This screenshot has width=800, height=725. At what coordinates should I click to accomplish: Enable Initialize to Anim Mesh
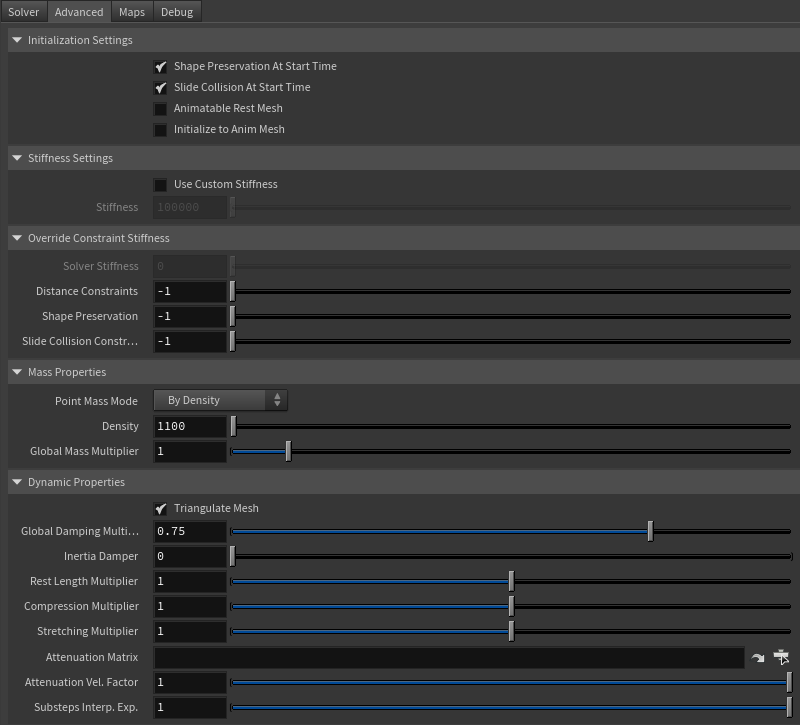[x=161, y=129]
